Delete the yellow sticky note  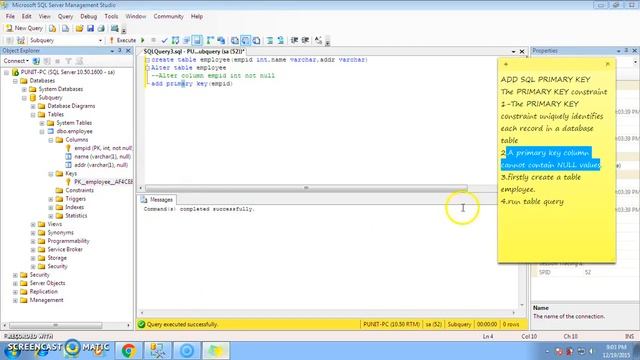point(608,64)
